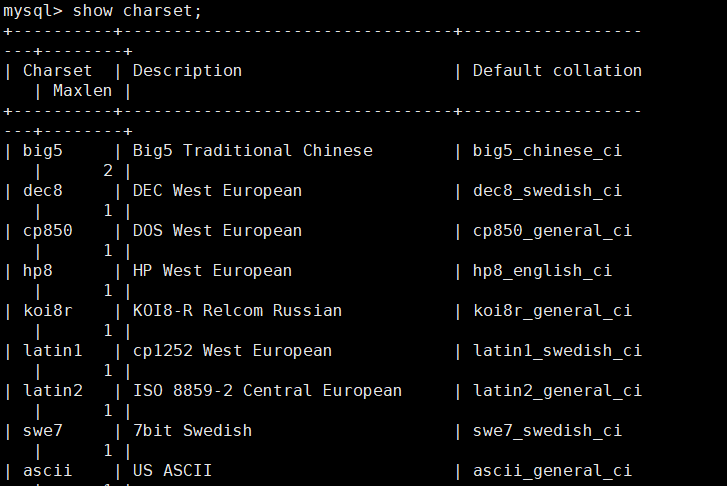Click the Default collation column header
Viewport: 727px width, 486px height.
pos(557,71)
